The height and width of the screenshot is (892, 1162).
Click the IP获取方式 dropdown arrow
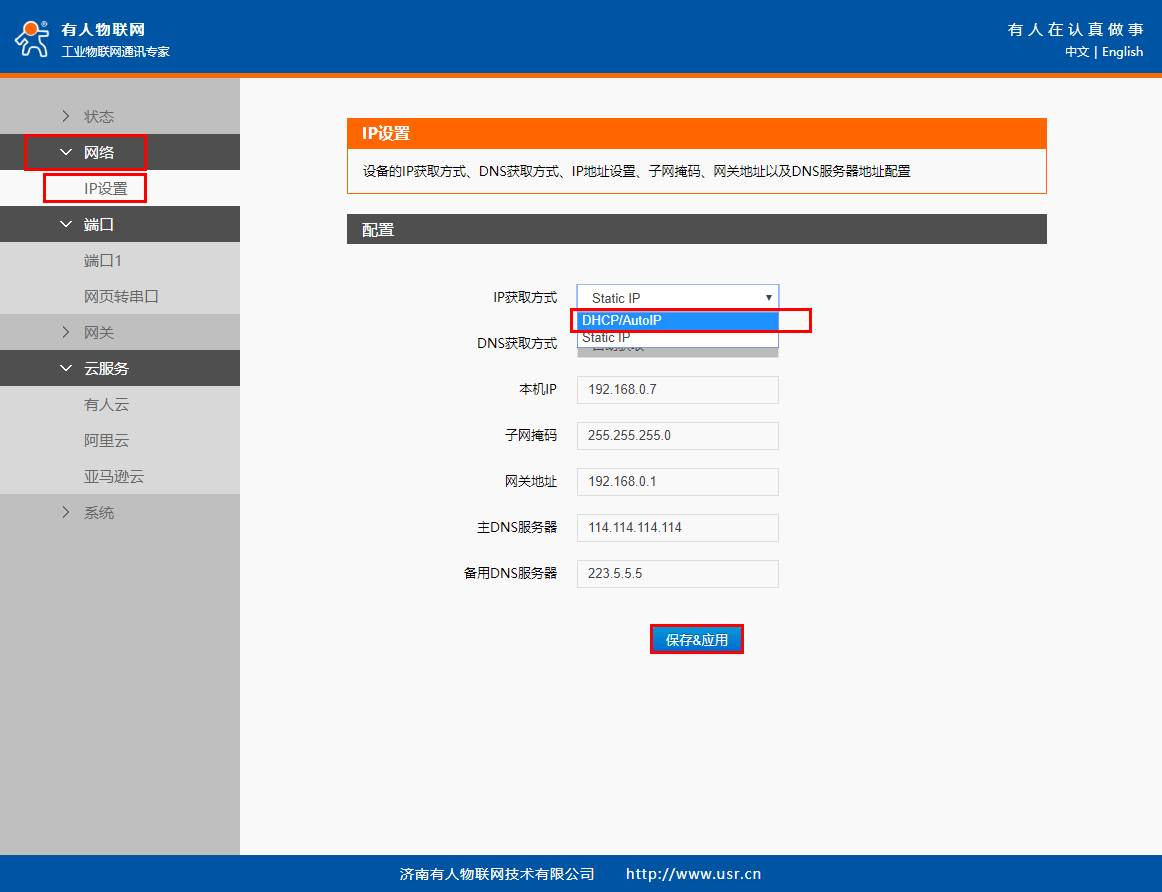(768, 297)
